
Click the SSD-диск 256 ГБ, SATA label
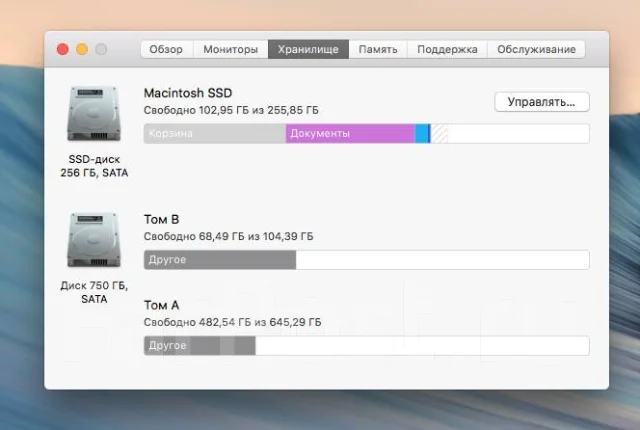click(94, 166)
